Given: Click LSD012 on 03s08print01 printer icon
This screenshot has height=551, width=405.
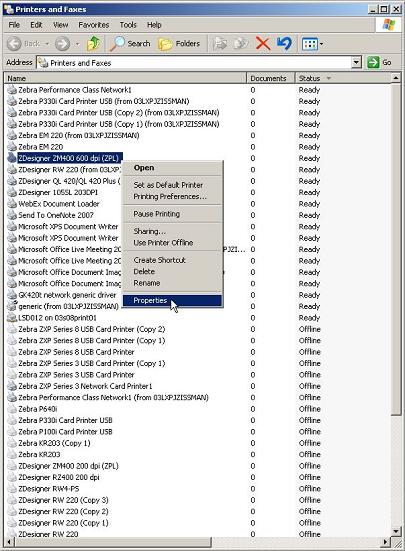Looking at the screenshot, I should tap(12, 318).
